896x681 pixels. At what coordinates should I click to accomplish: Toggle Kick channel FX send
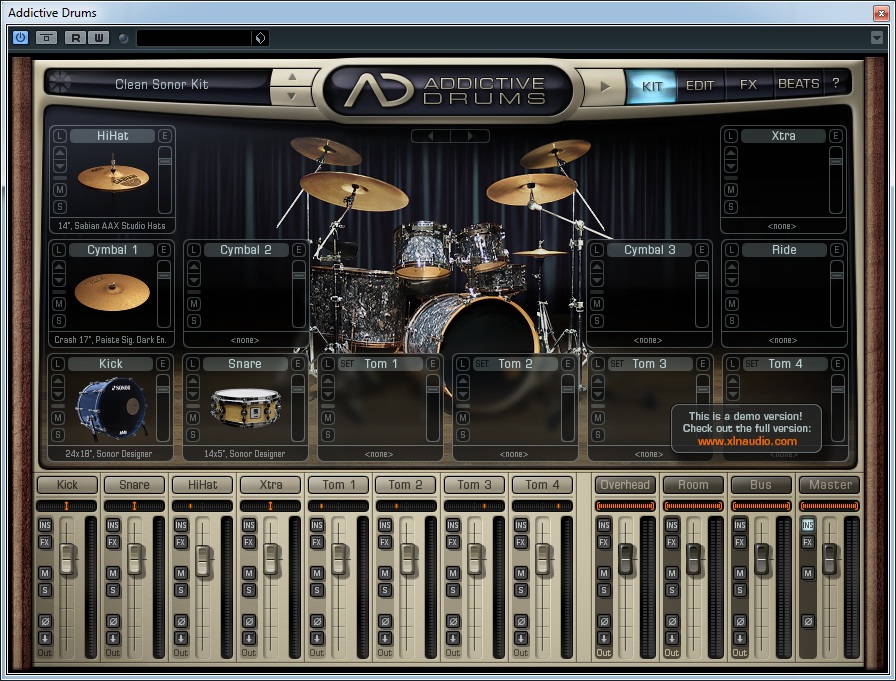45,542
